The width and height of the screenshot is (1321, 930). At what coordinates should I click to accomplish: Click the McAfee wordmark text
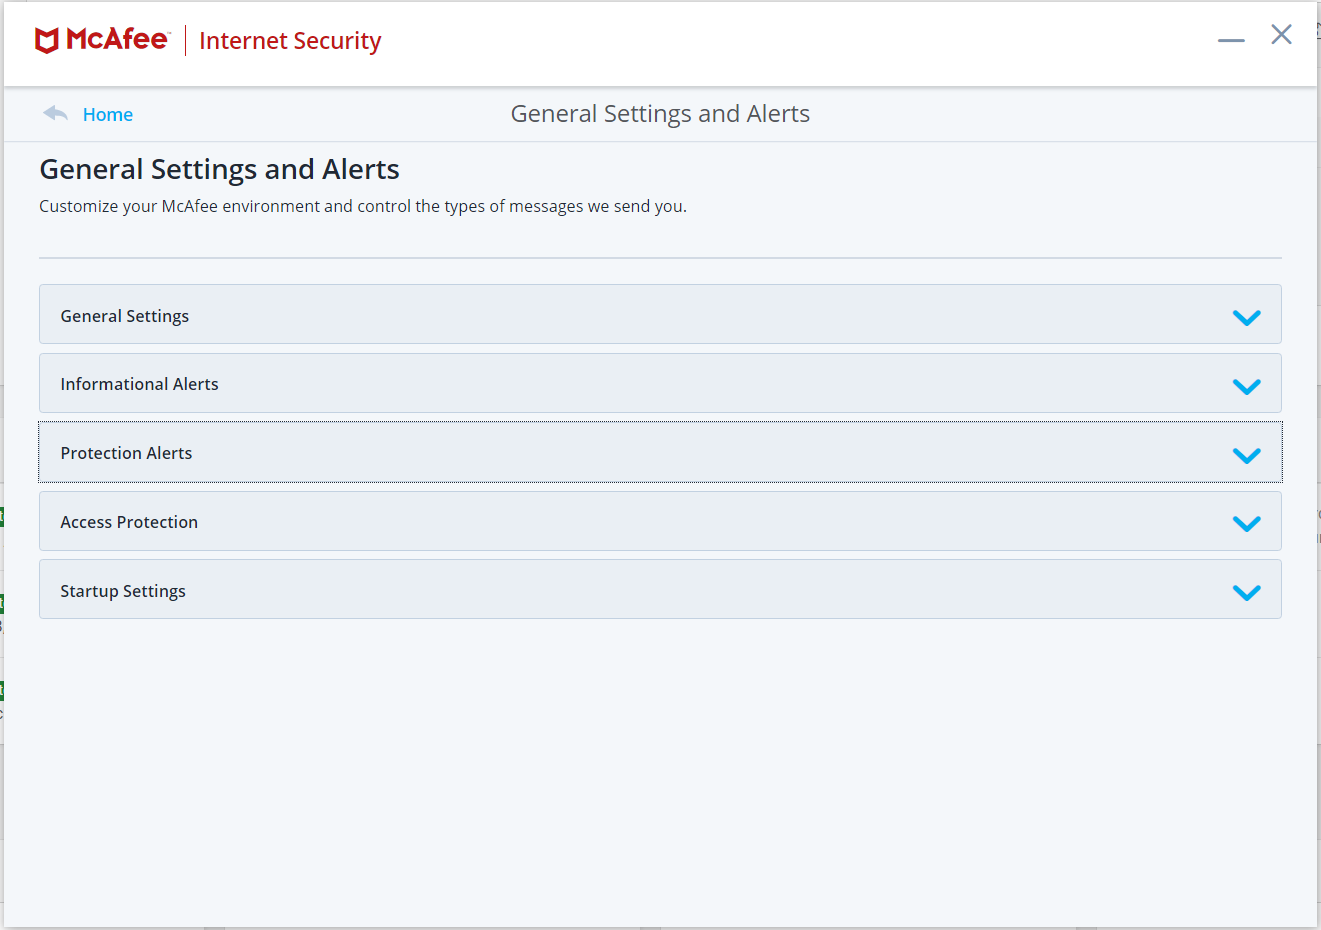coord(117,39)
